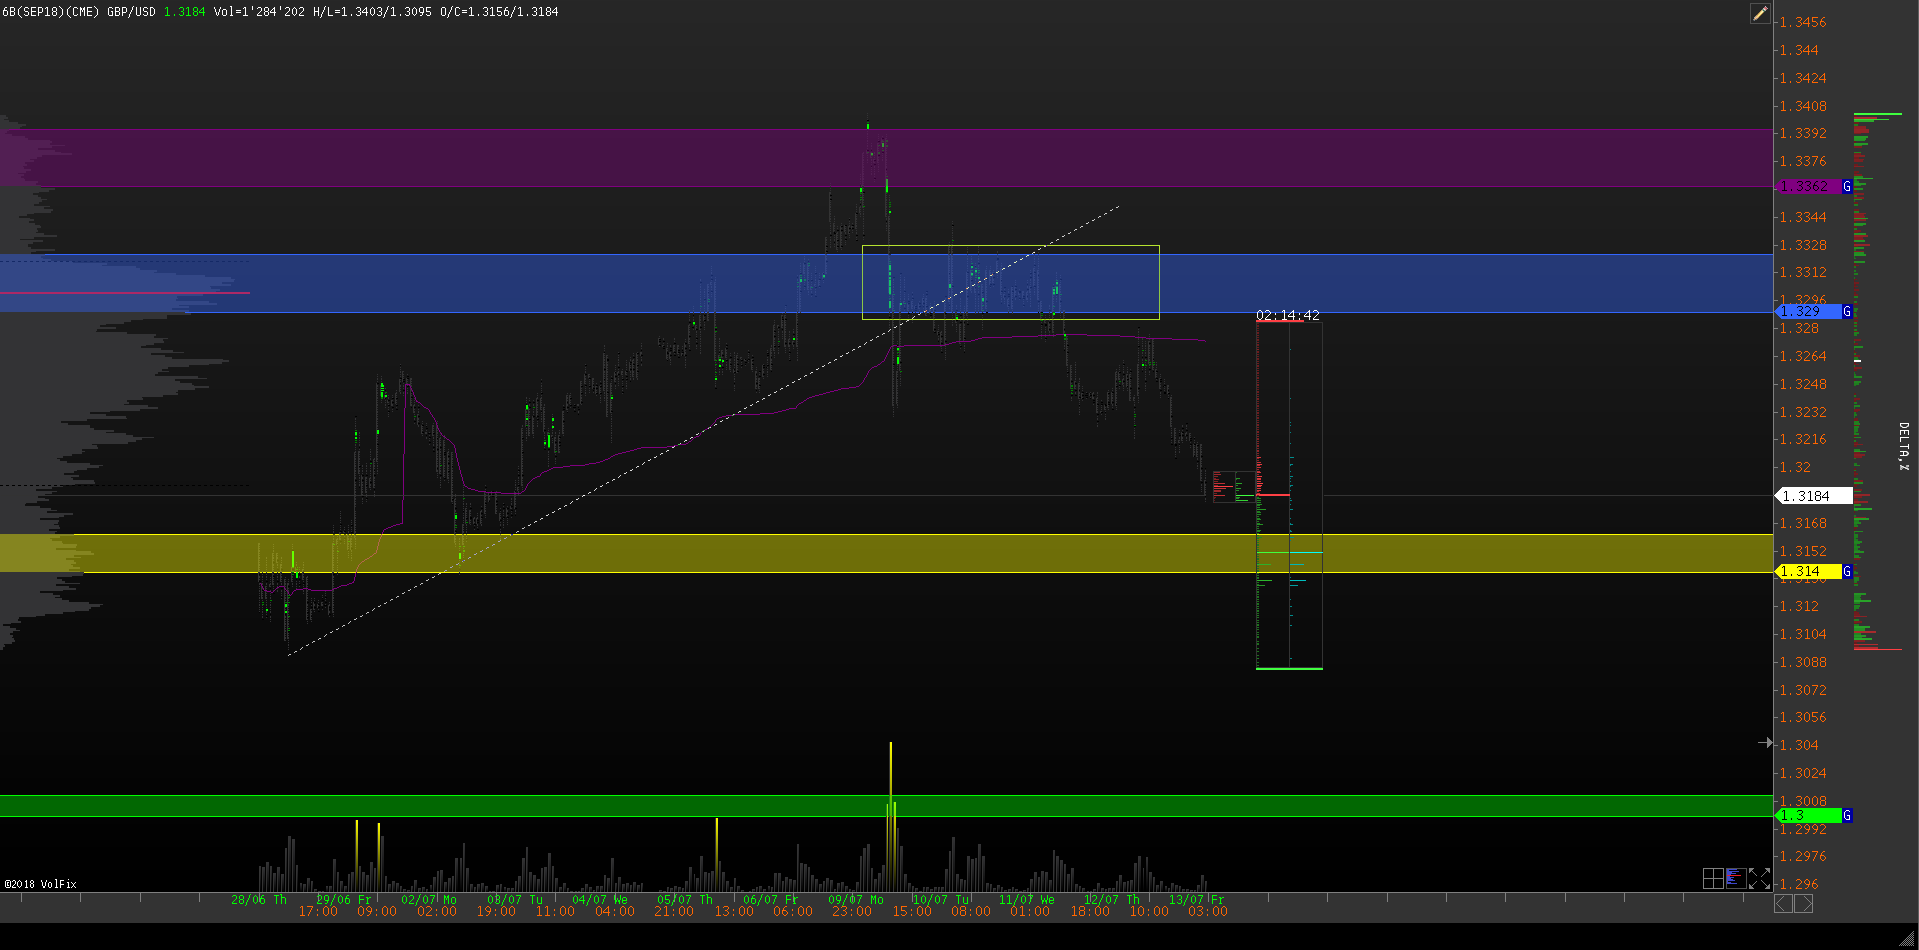Screen dimensions: 1919x950
Task: Click the G badge on the 1.3362 level
Action: tap(1847, 187)
